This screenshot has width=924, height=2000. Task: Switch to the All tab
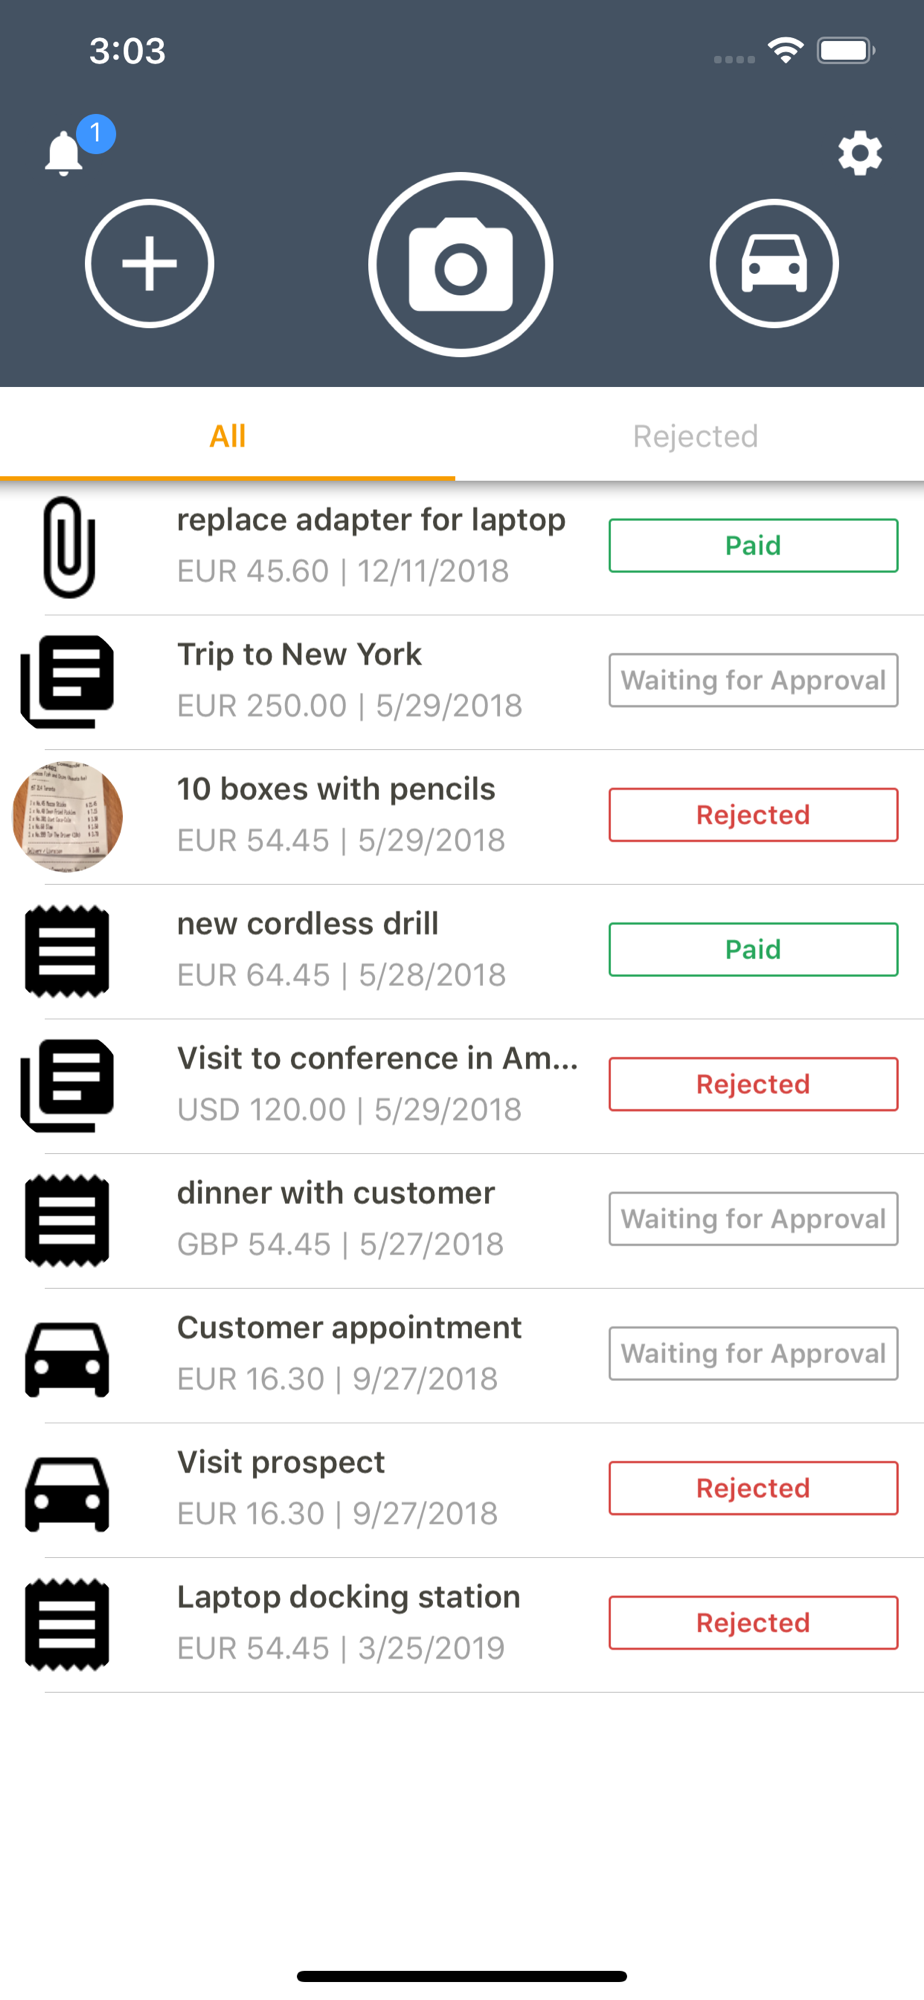228,436
